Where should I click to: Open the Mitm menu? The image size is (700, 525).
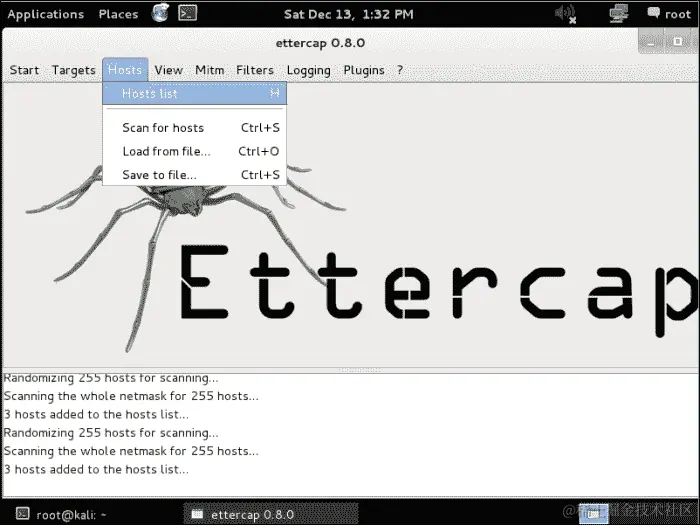209,70
